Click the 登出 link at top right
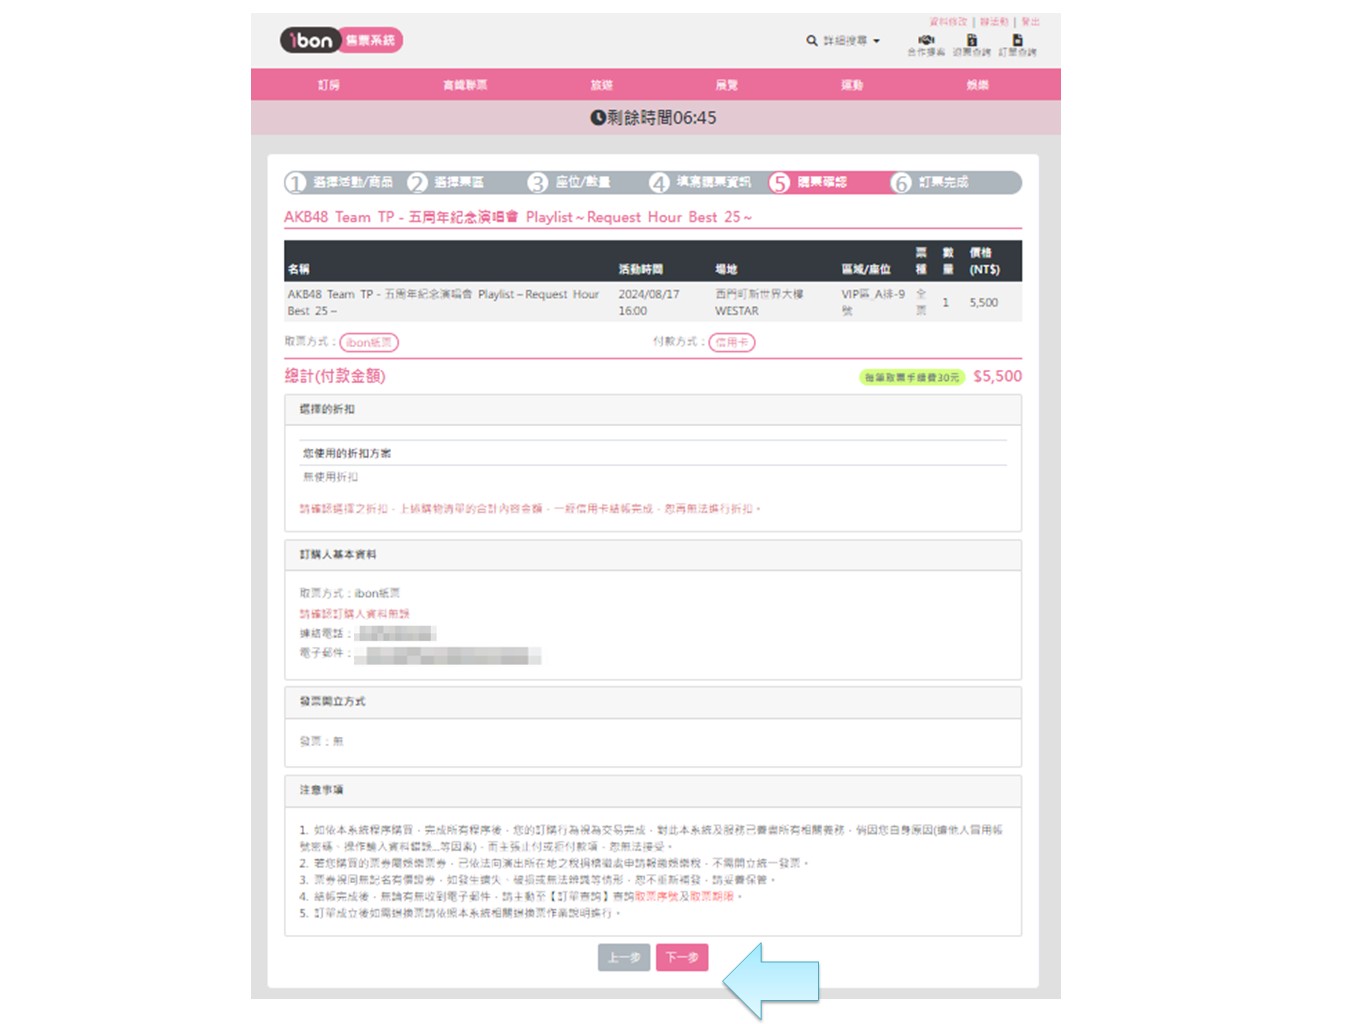Viewport: 1365px width, 1024px height. point(1030,21)
